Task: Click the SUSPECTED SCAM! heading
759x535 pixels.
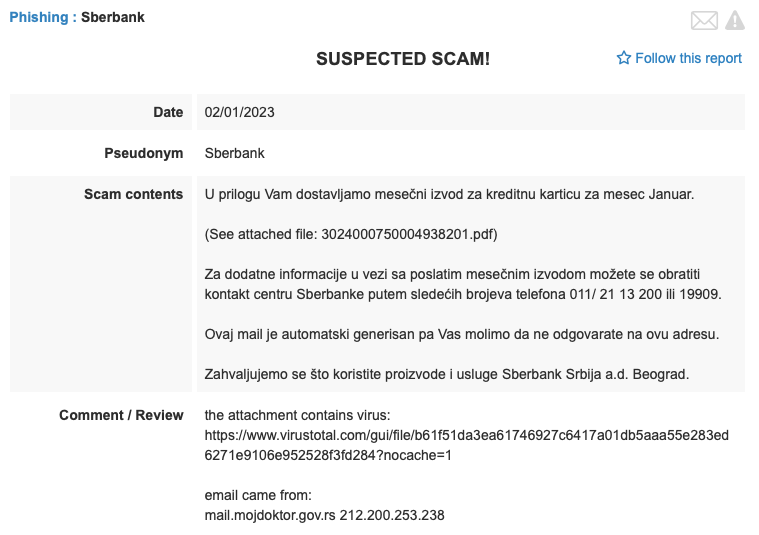Action: tap(403, 59)
